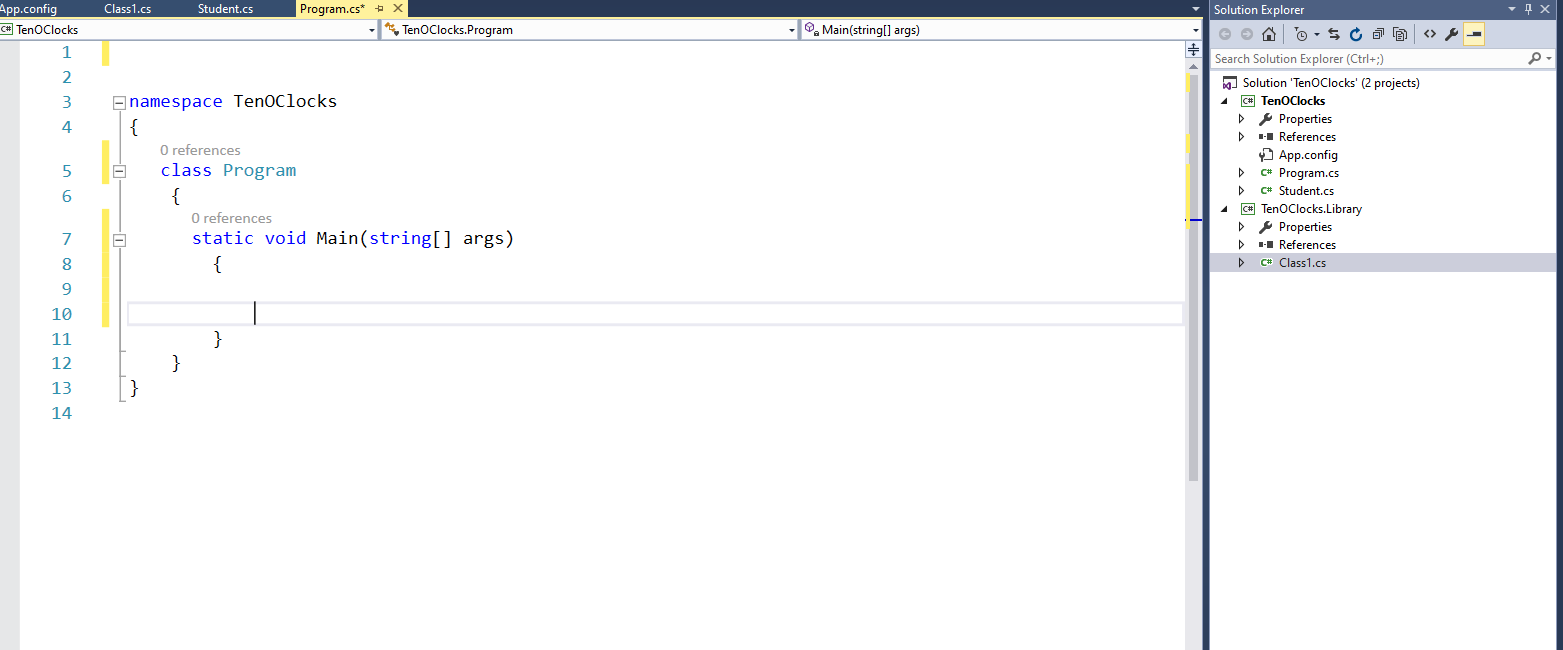Open View Code from Solution Explorer toolbar

(x=1429, y=33)
